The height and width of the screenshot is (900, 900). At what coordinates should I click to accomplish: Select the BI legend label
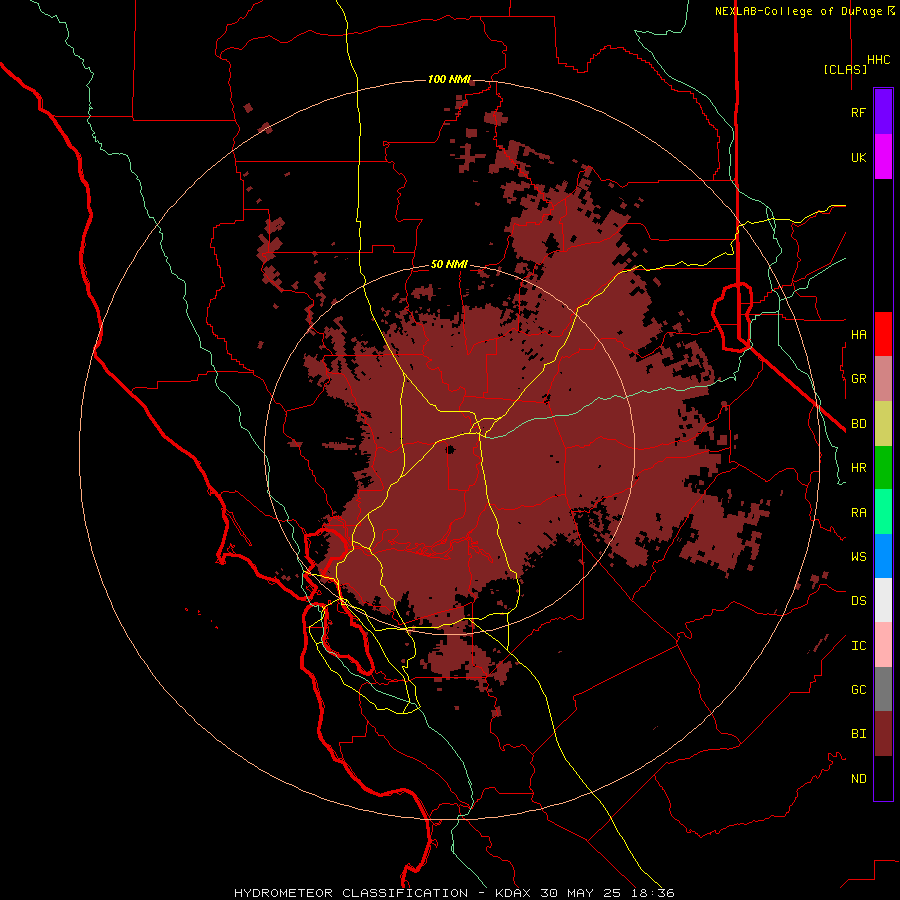pos(858,734)
